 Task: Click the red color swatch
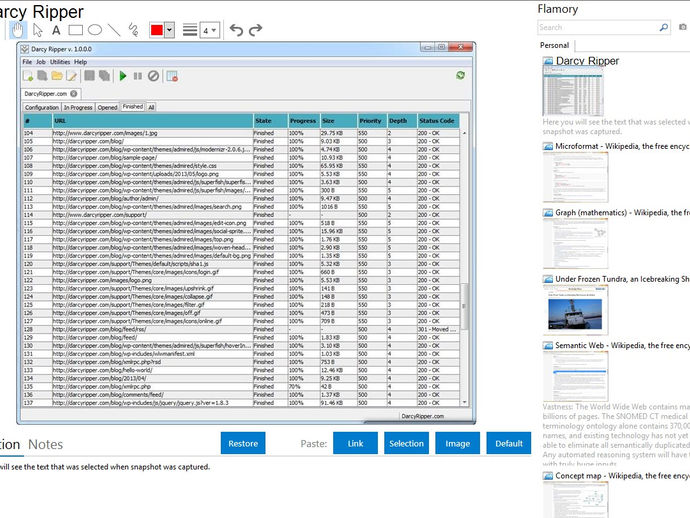pos(157,30)
